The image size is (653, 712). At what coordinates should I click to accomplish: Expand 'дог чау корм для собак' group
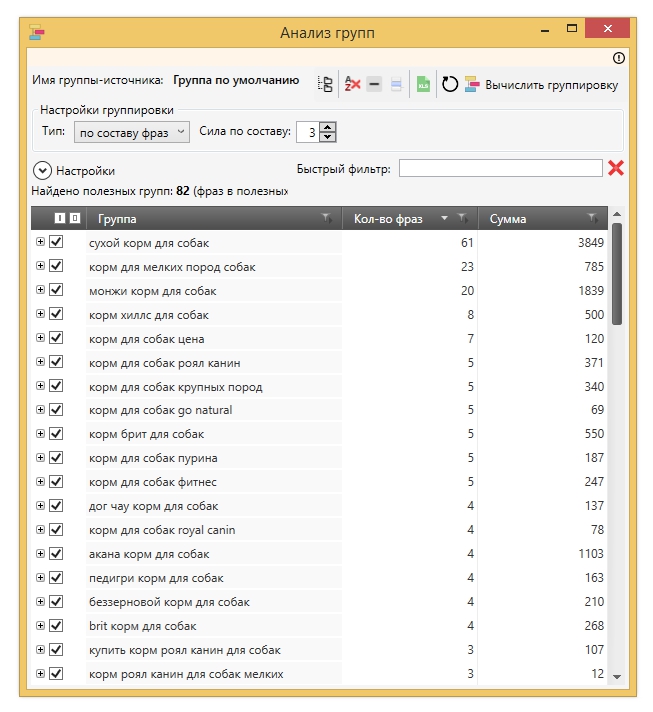[x=40, y=506]
